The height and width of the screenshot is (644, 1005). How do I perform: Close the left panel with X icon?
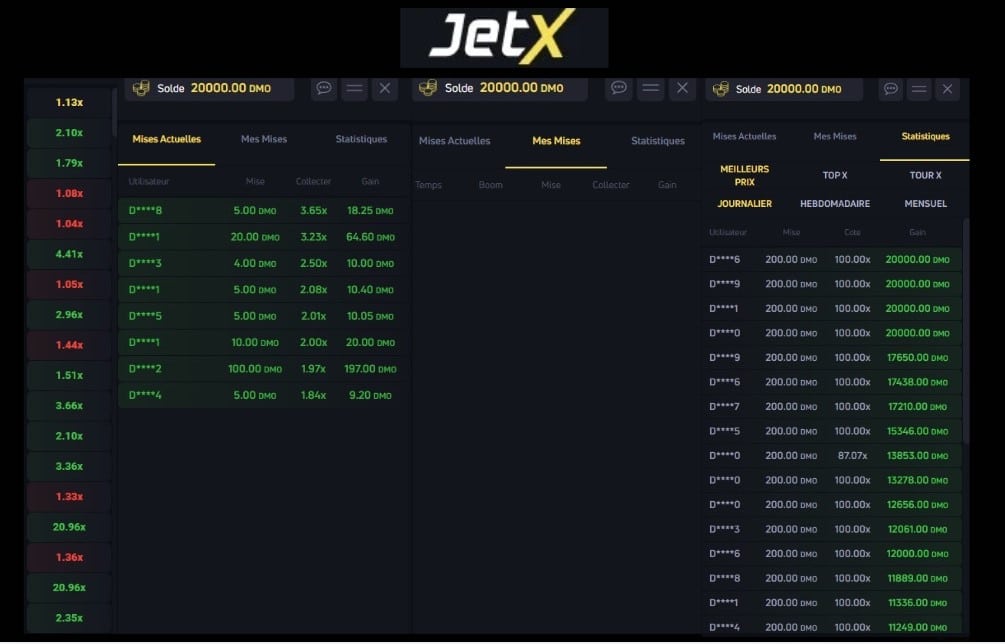(x=385, y=88)
